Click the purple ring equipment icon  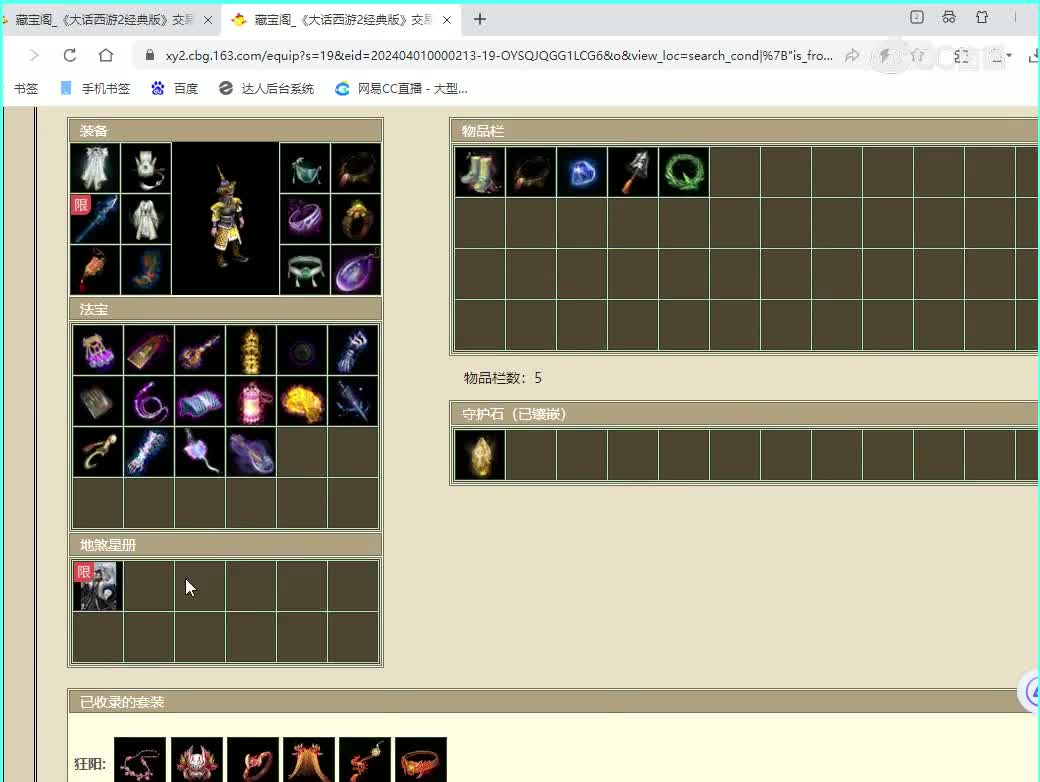pyautogui.click(x=305, y=219)
